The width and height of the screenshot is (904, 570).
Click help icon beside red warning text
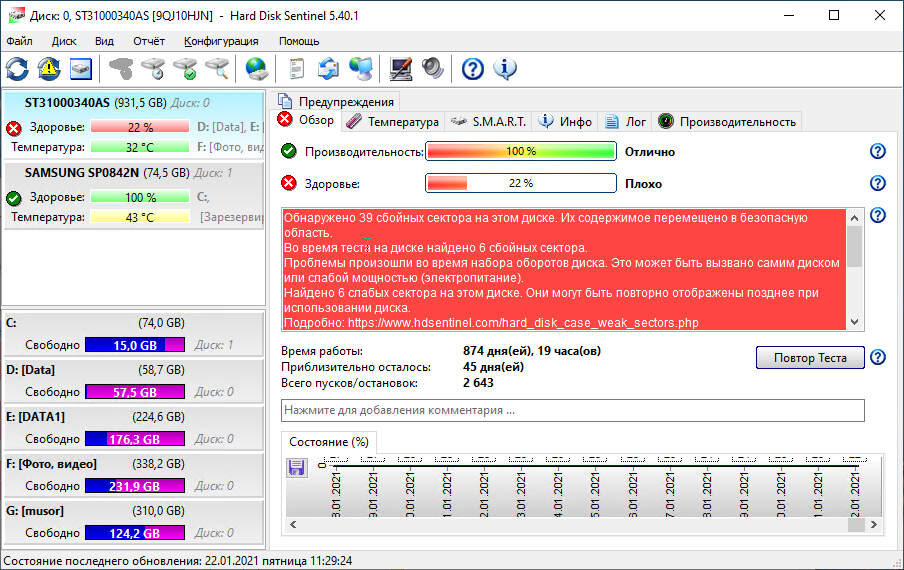[877, 215]
